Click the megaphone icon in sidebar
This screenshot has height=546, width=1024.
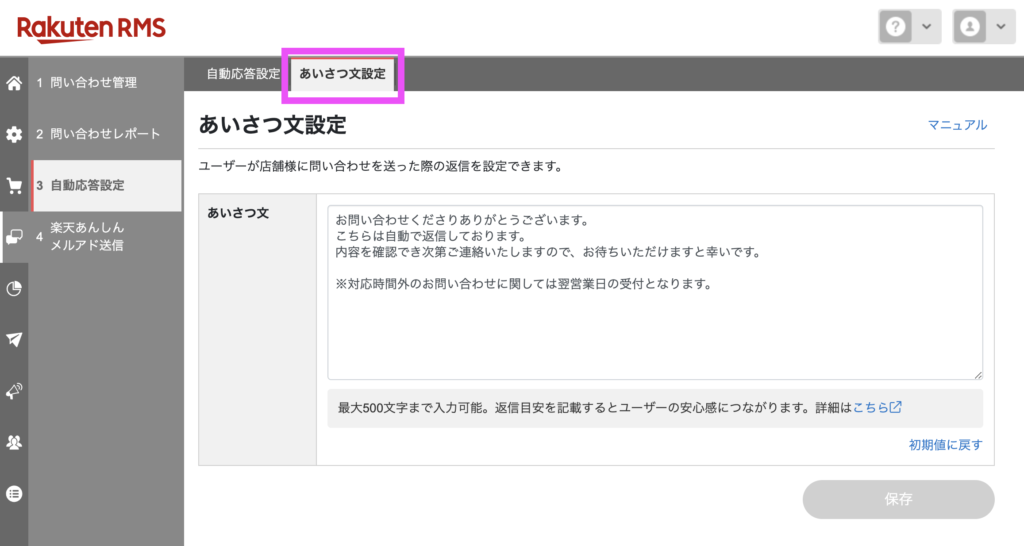(x=14, y=391)
